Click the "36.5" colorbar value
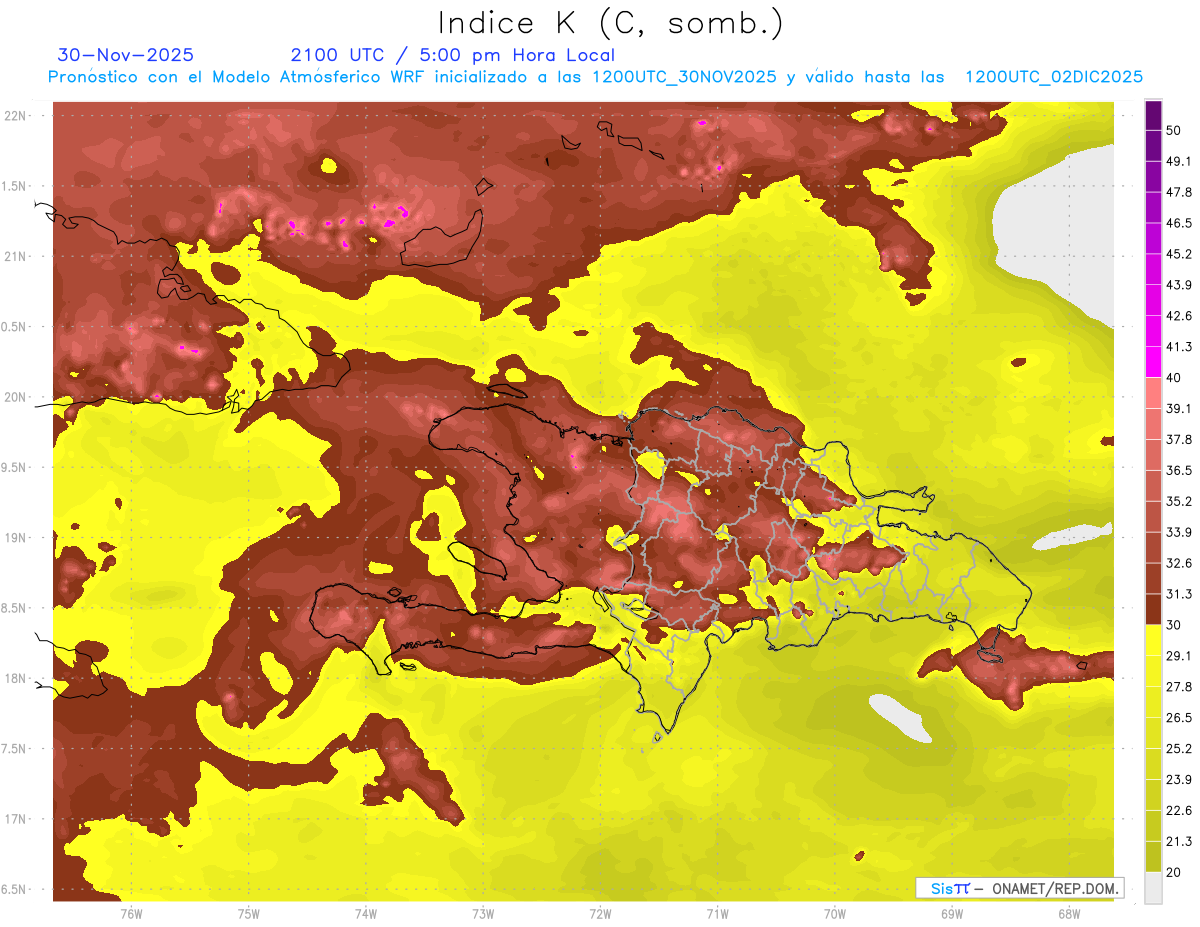The width and height of the screenshot is (1200, 927). point(1179,470)
